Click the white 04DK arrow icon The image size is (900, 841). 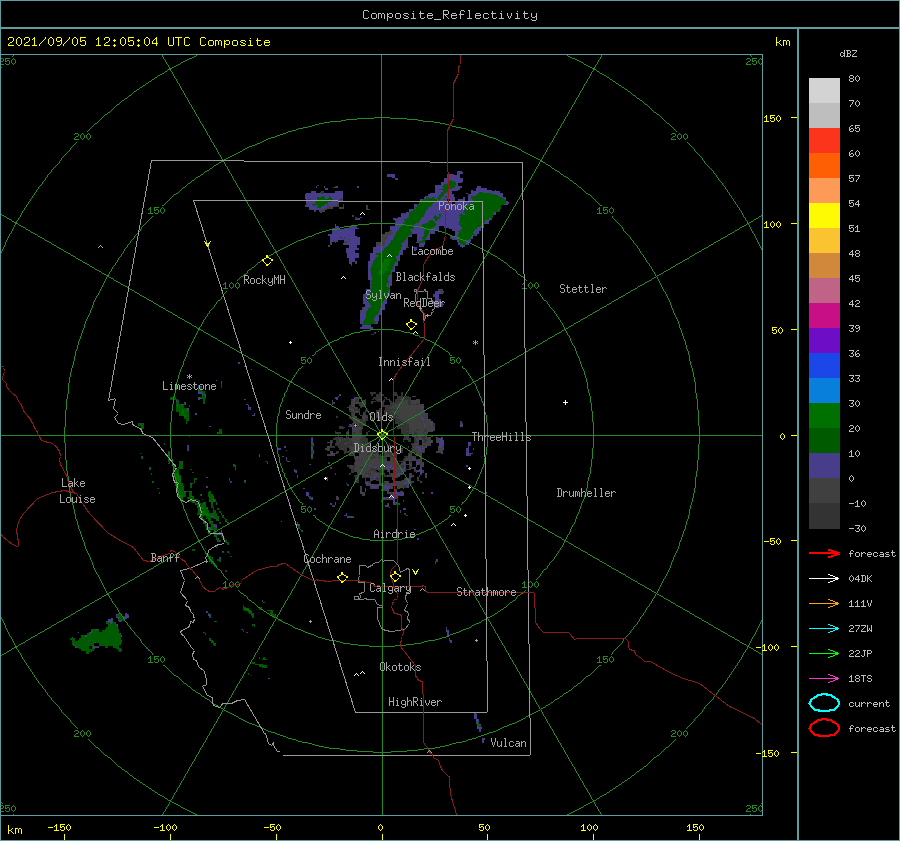[x=824, y=579]
